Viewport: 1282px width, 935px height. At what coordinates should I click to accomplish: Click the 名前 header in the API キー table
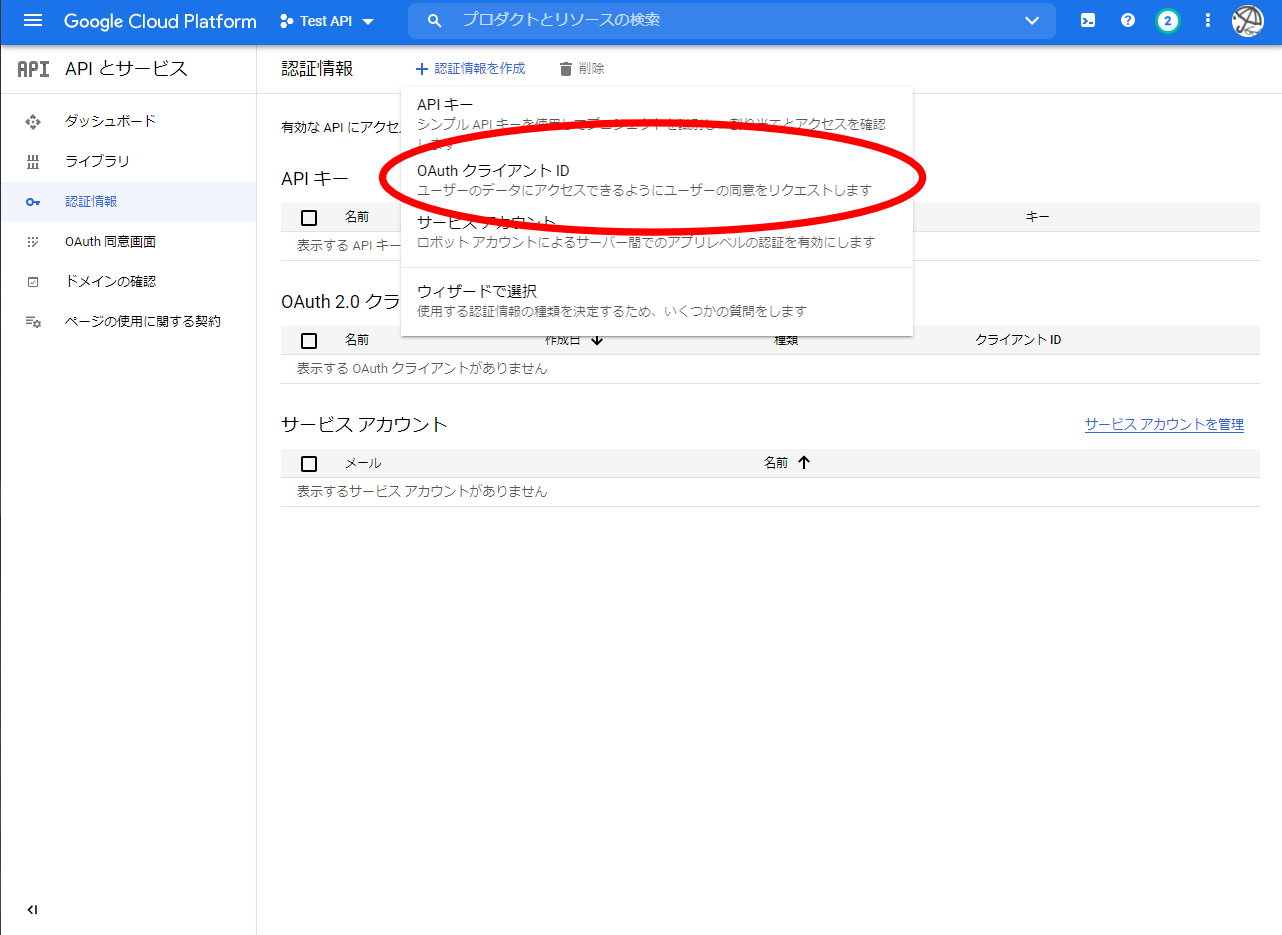[357, 216]
